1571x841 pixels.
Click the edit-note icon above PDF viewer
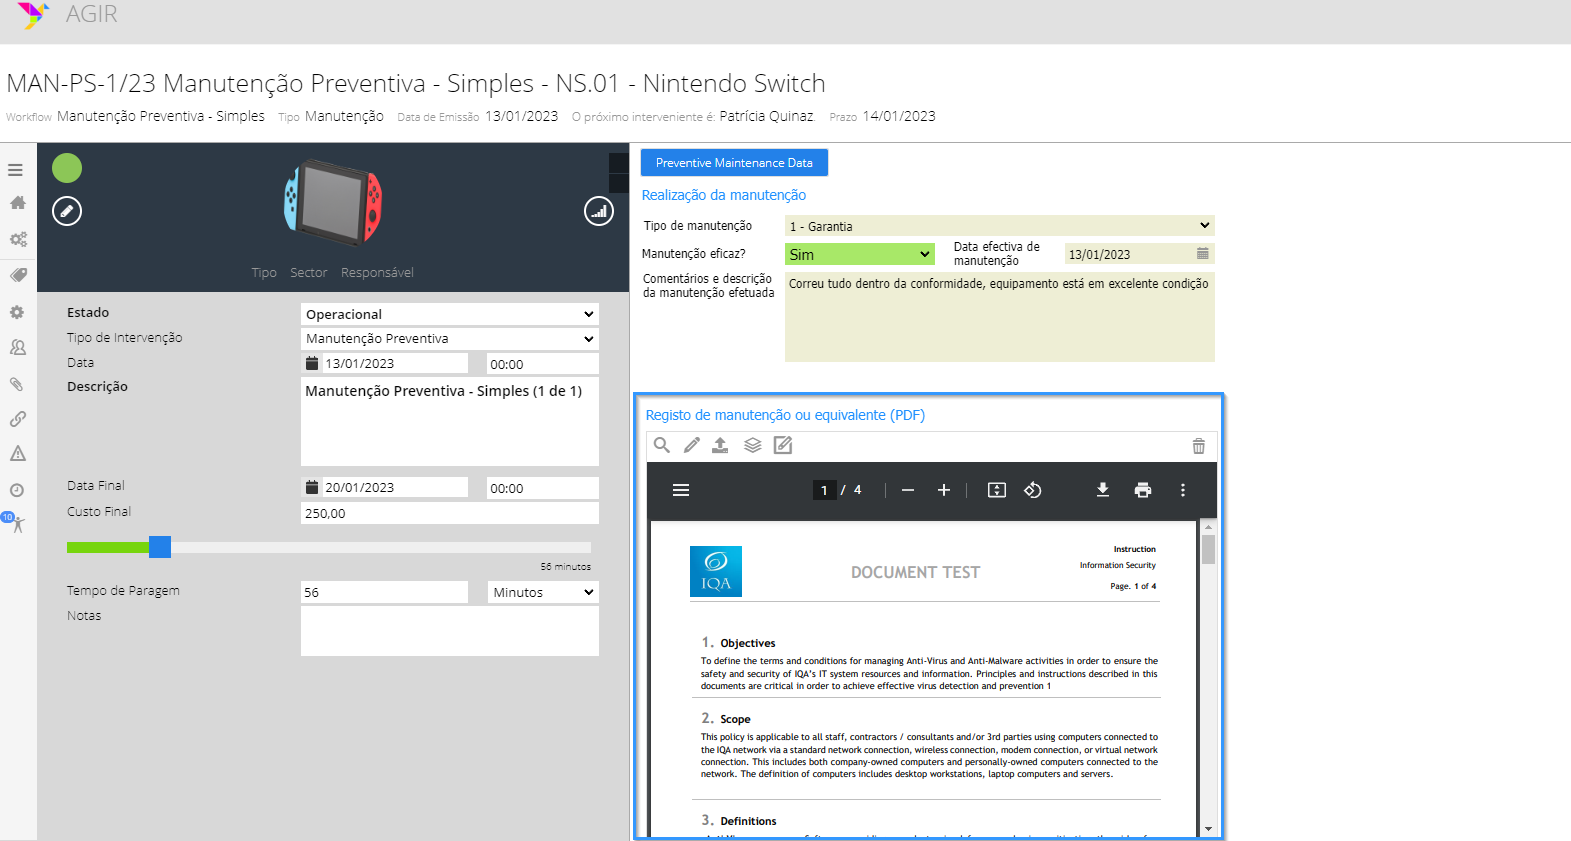[783, 445]
